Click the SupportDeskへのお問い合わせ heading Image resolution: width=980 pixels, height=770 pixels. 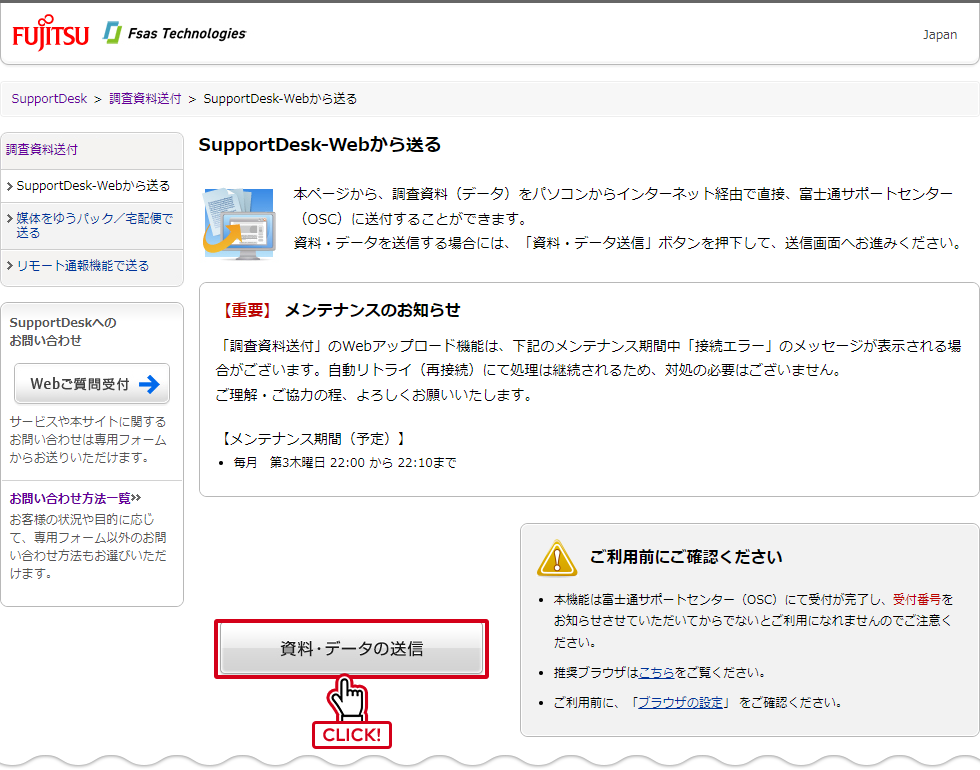pyautogui.click(x=62, y=331)
